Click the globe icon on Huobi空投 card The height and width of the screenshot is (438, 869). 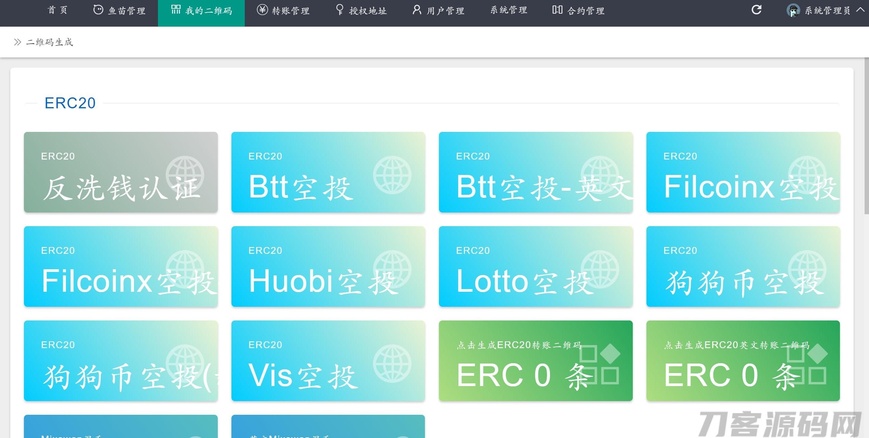coord(392,269)
